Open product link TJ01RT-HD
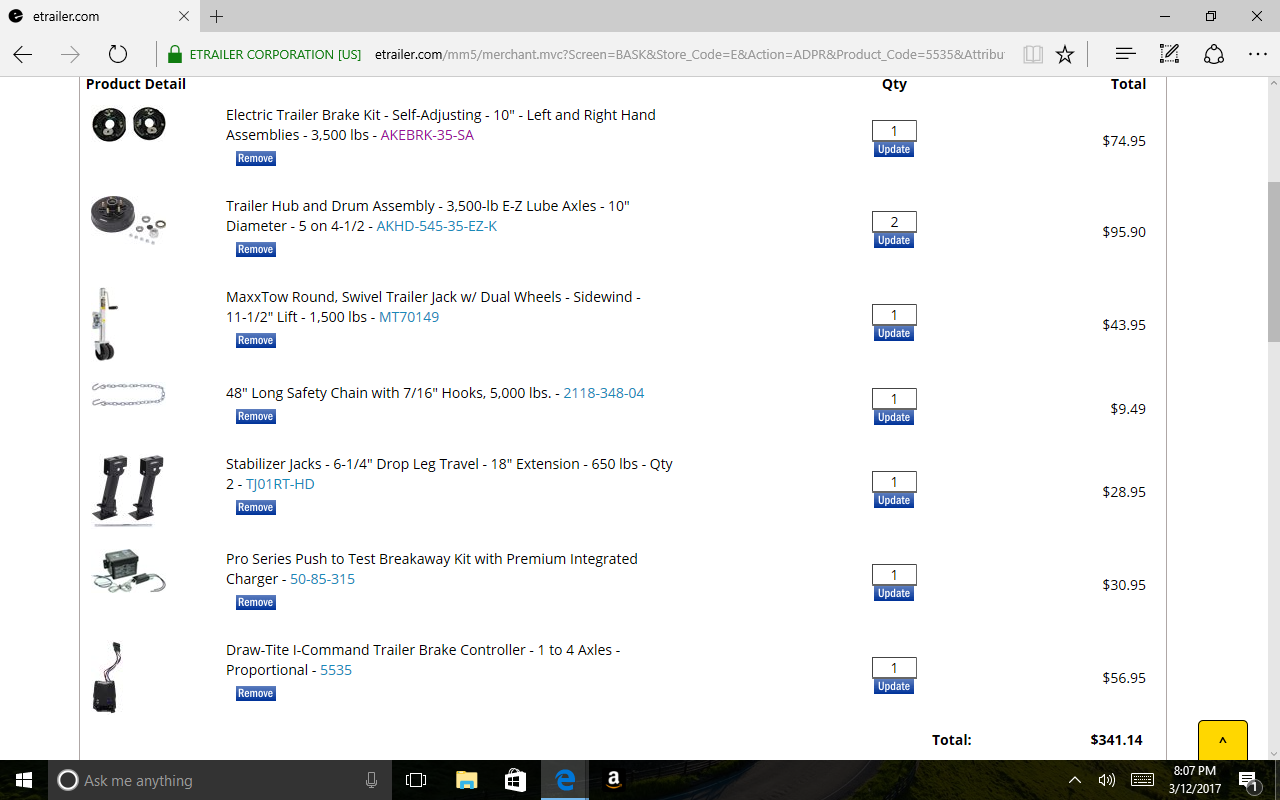The image size is (1280, 800). tap(280, 484)
